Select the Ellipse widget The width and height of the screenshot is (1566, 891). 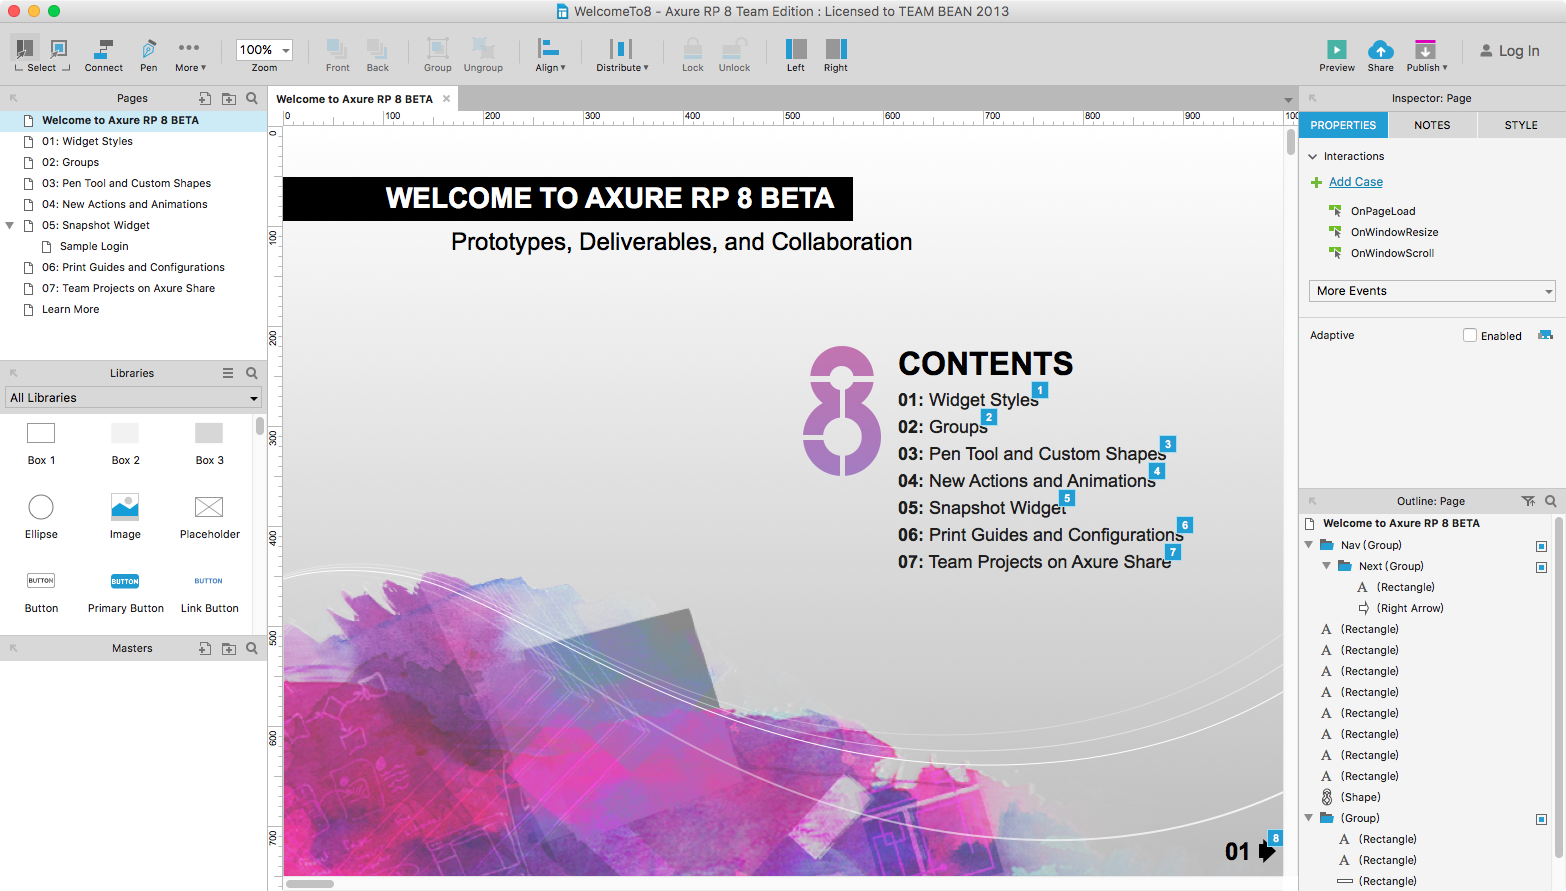point(41,517)
